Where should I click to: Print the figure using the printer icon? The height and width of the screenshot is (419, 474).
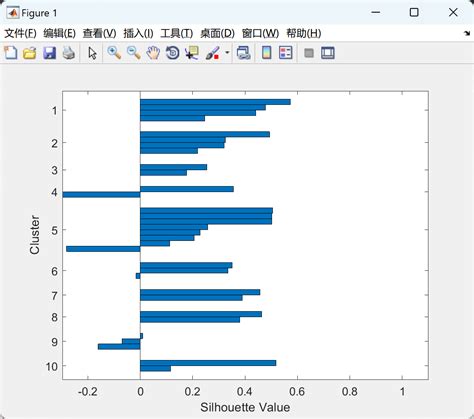coord(69,53)
